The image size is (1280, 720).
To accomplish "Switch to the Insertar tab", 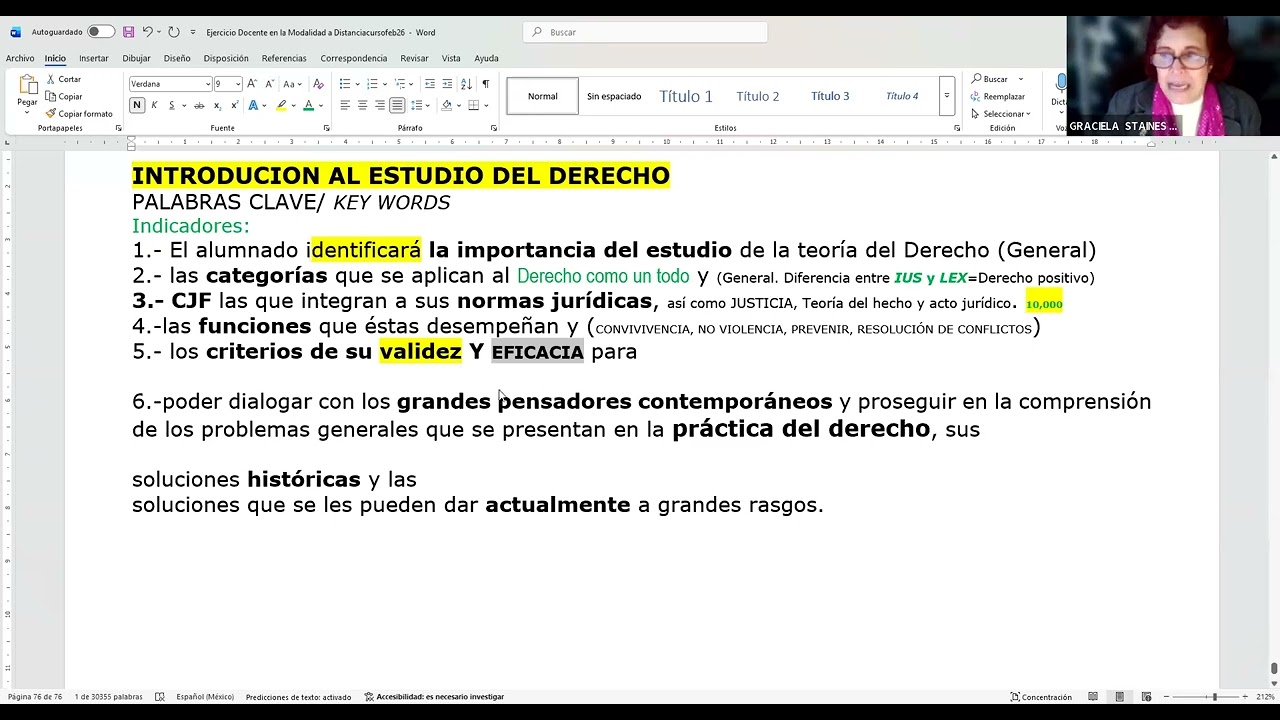I will coord(94,58).
